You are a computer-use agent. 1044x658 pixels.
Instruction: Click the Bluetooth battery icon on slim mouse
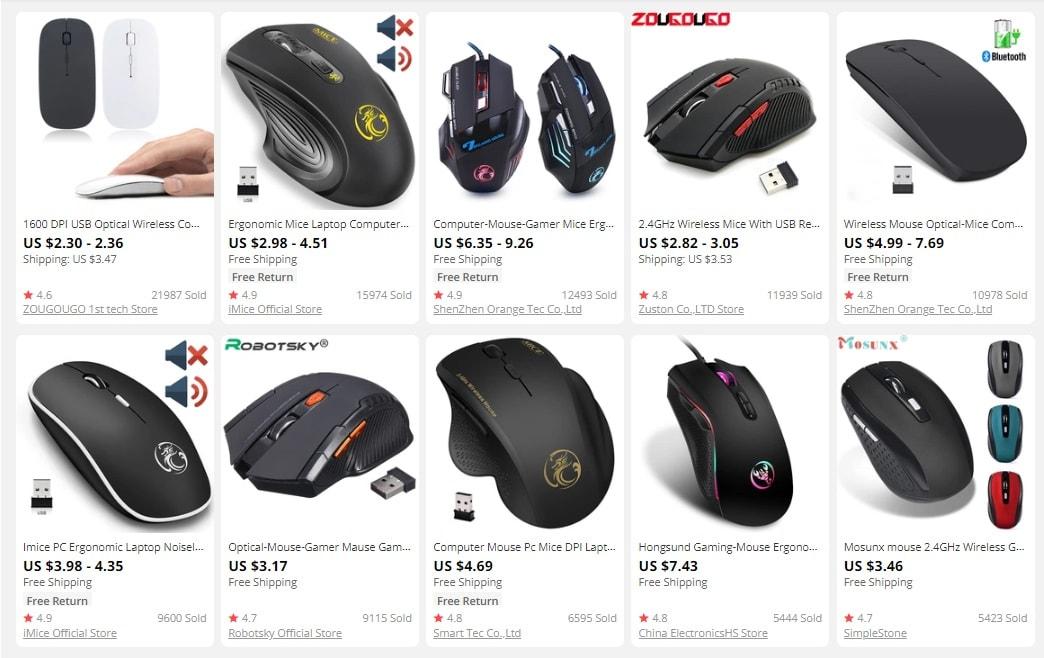pyautogui.click(x=1005, y=41)
